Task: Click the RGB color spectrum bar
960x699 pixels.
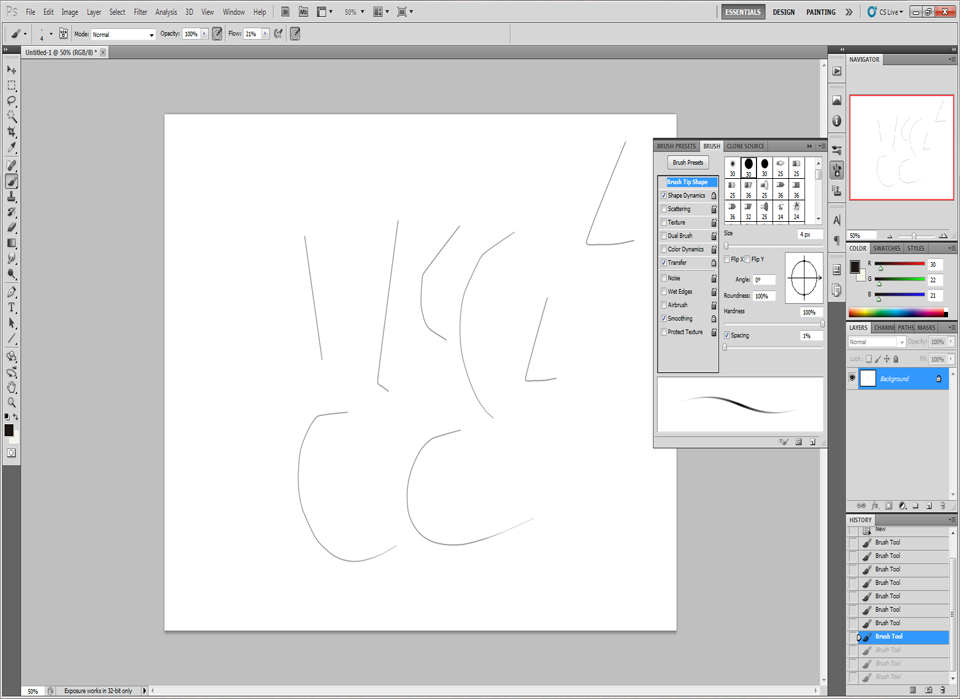Action: pos(896,313)
